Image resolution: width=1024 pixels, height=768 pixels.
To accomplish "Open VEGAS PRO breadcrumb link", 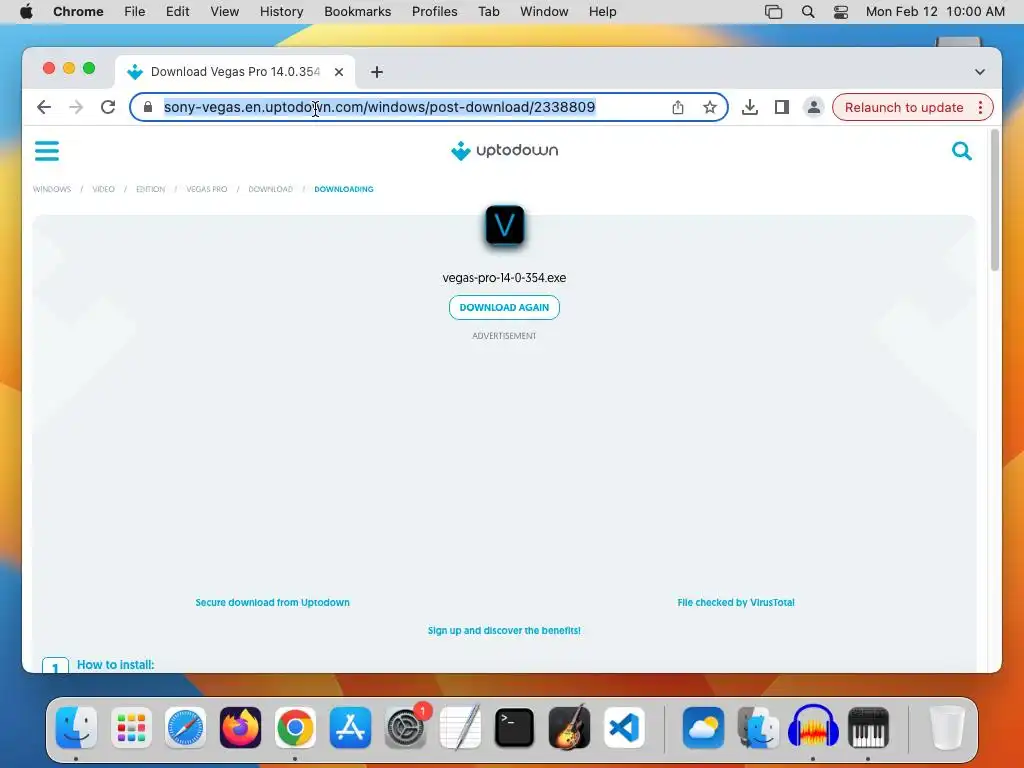I will pyautogui.click(x=207, y=189).
